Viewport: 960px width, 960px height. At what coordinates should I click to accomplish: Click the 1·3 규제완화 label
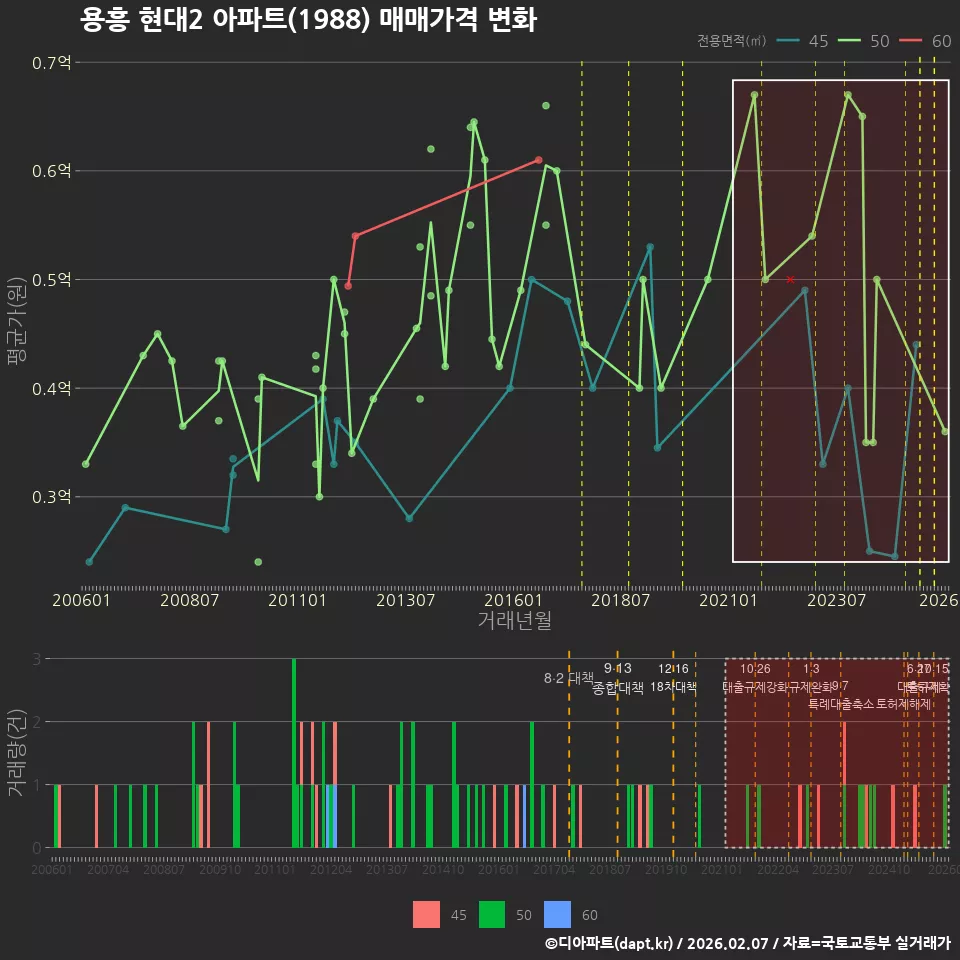click(811, 678)
